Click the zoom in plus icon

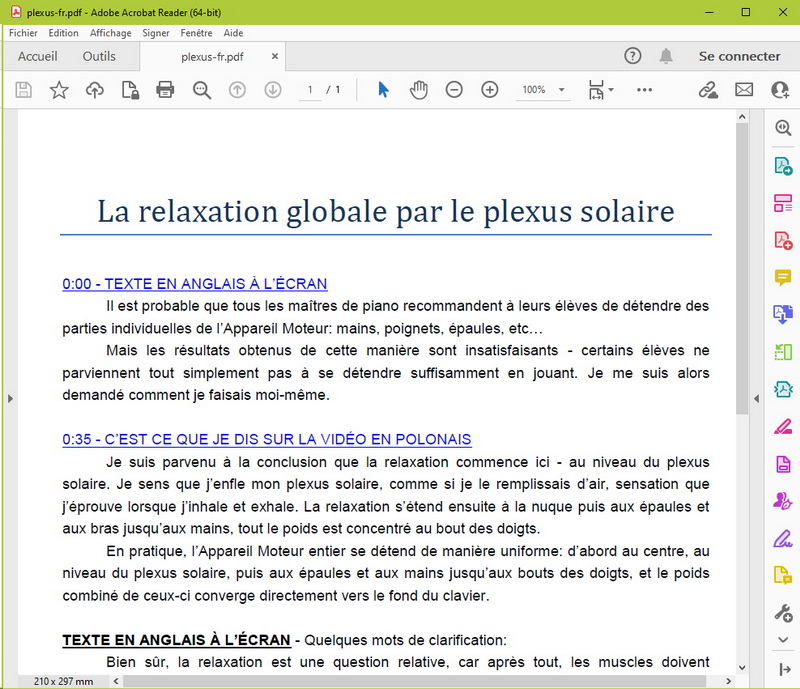[490, 90]
